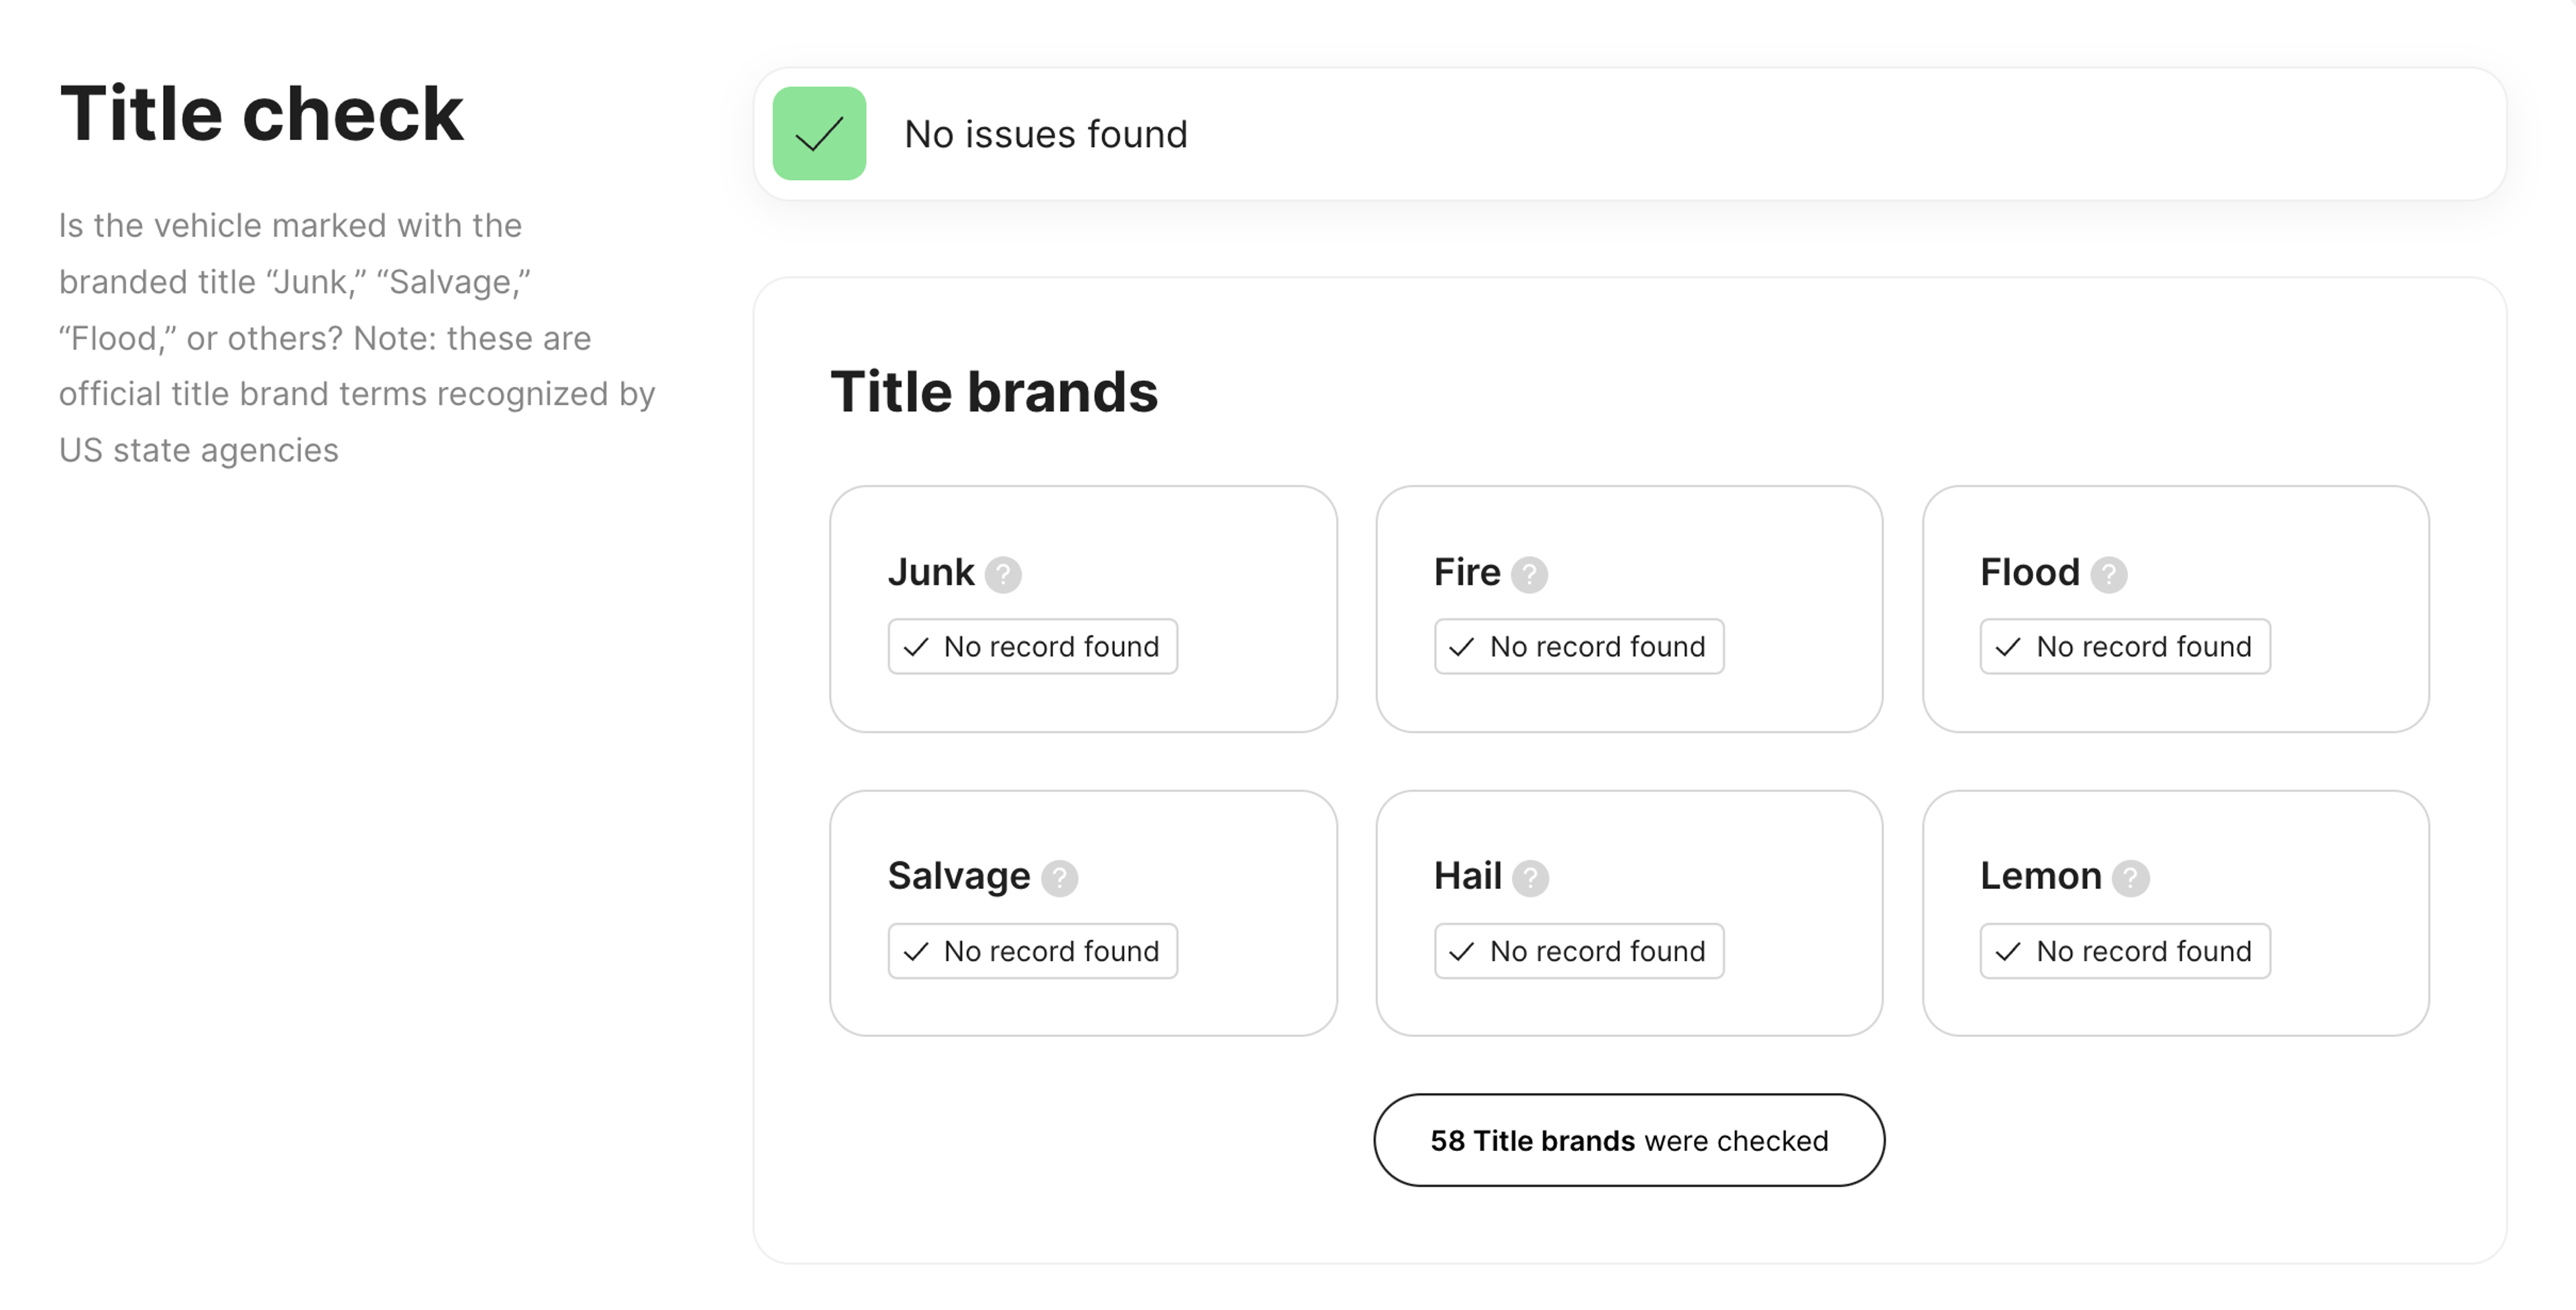The width and height of the screenshot is (2576, 1310).
Task: Click the help icon next to Lemon
Action: (2130, 878)
